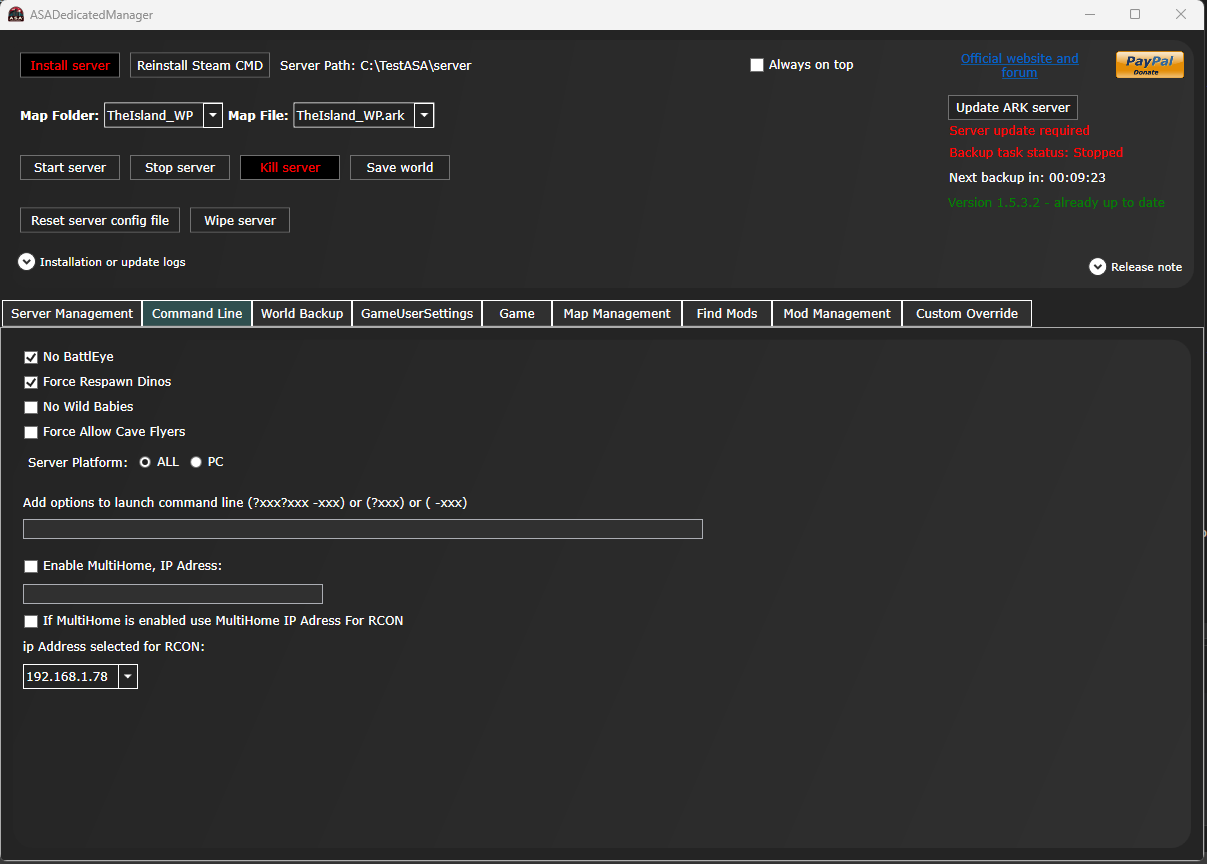The image size is (1207, 864).
Task: Enable Always on top
Action: (757, 64)
